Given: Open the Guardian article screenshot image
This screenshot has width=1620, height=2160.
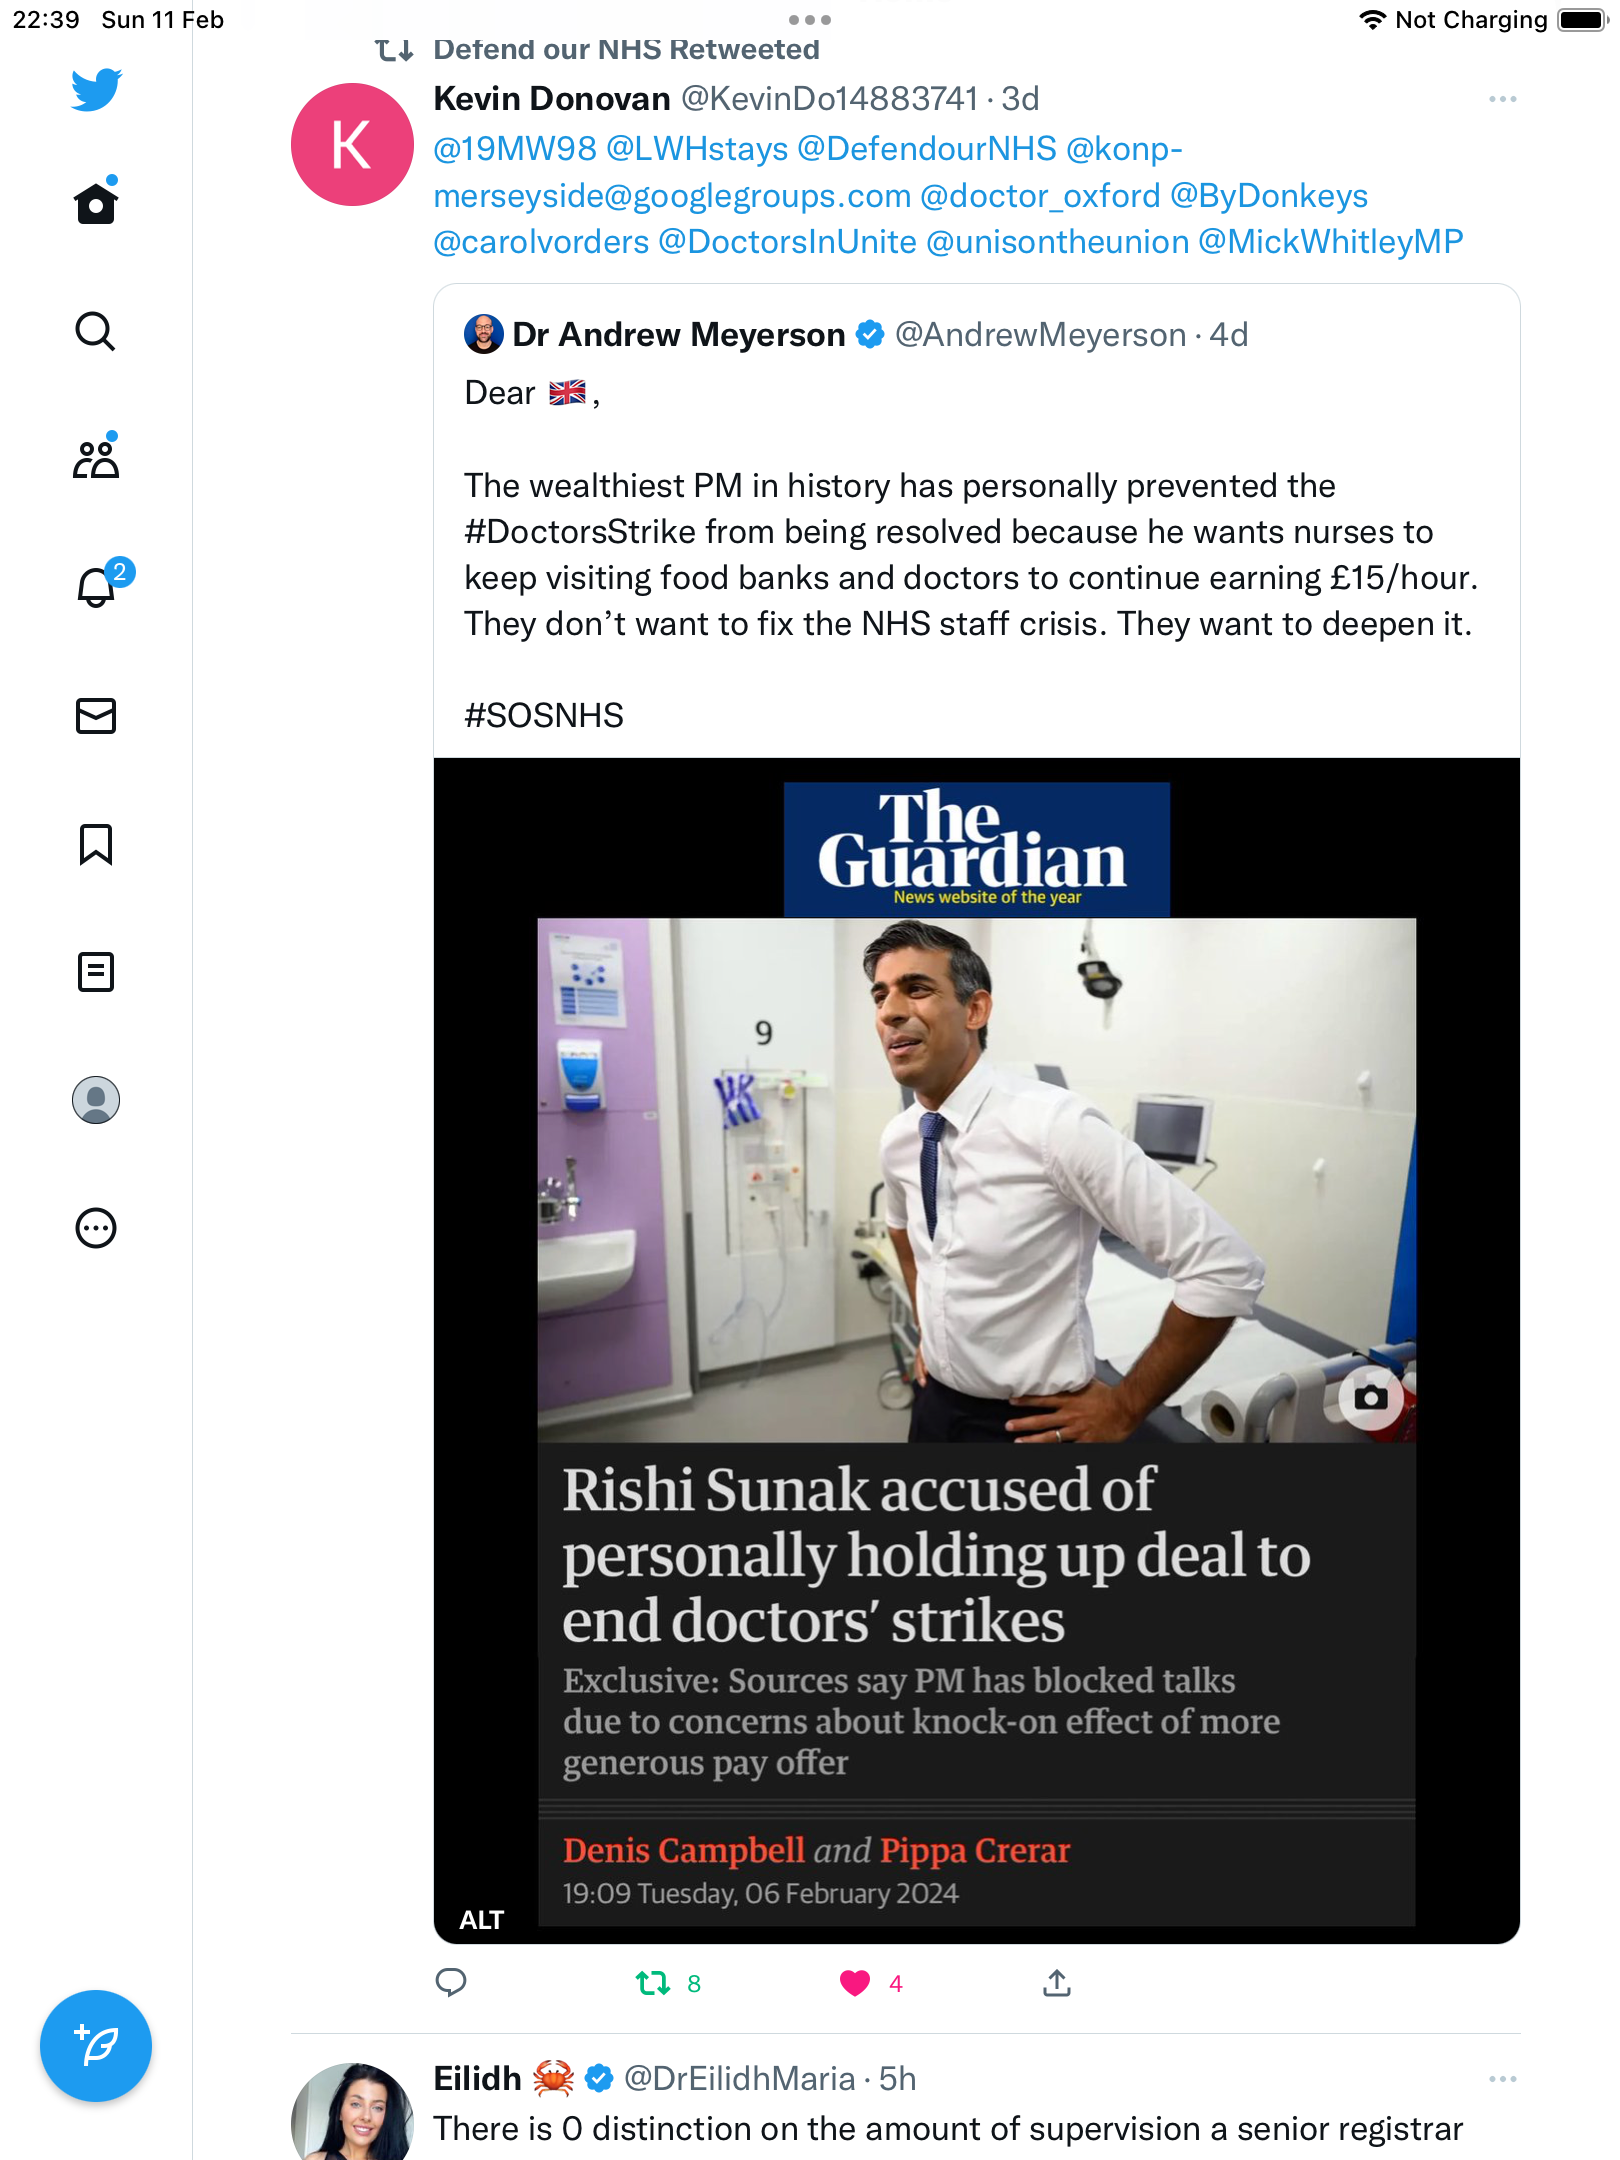Looking at the screenshot, I should tap(977, 1350).
